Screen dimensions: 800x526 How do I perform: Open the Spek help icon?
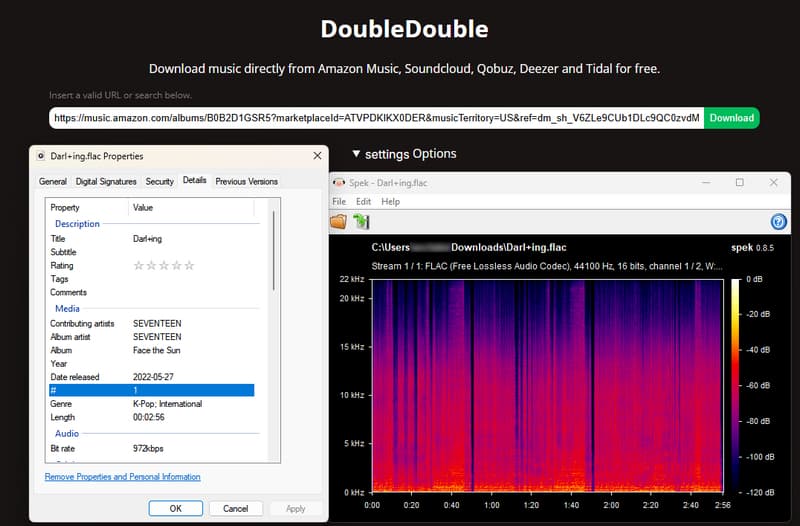click(x=778, y=222)
